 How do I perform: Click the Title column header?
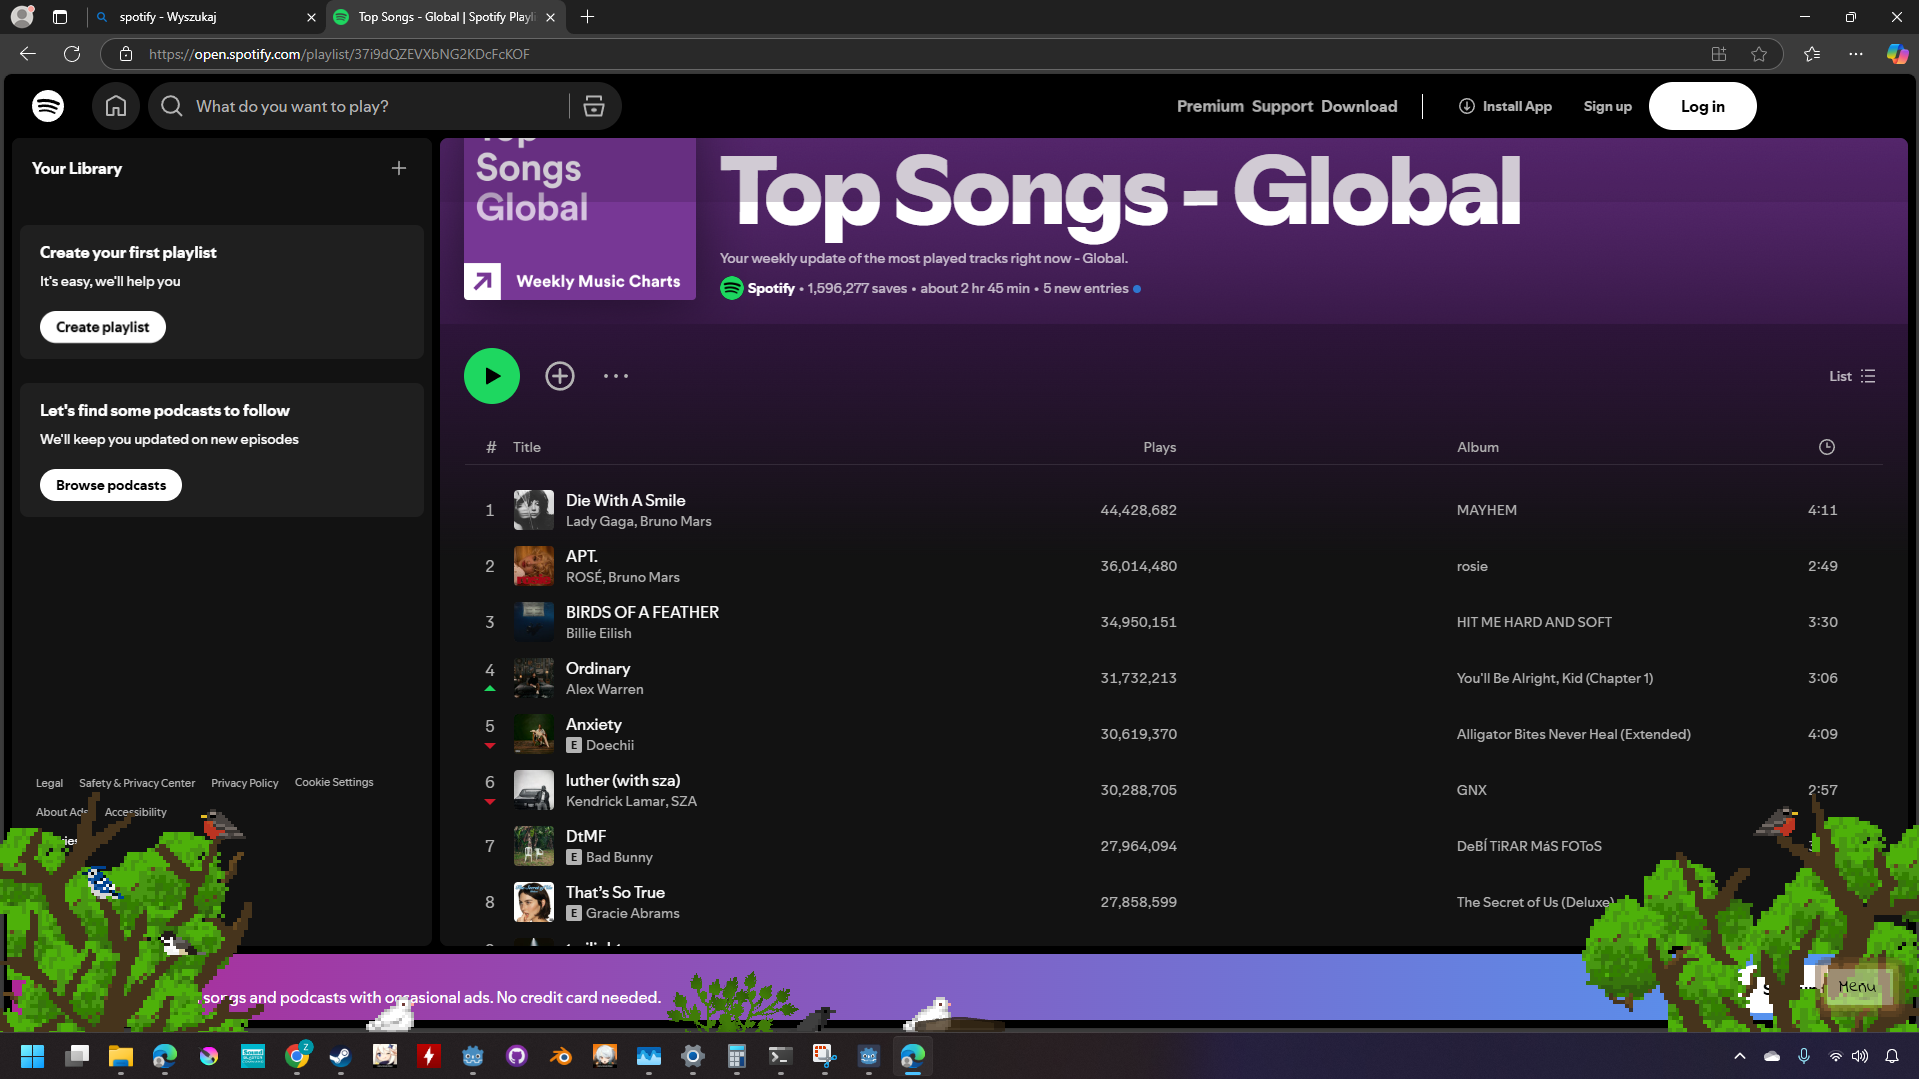[527, 447]
